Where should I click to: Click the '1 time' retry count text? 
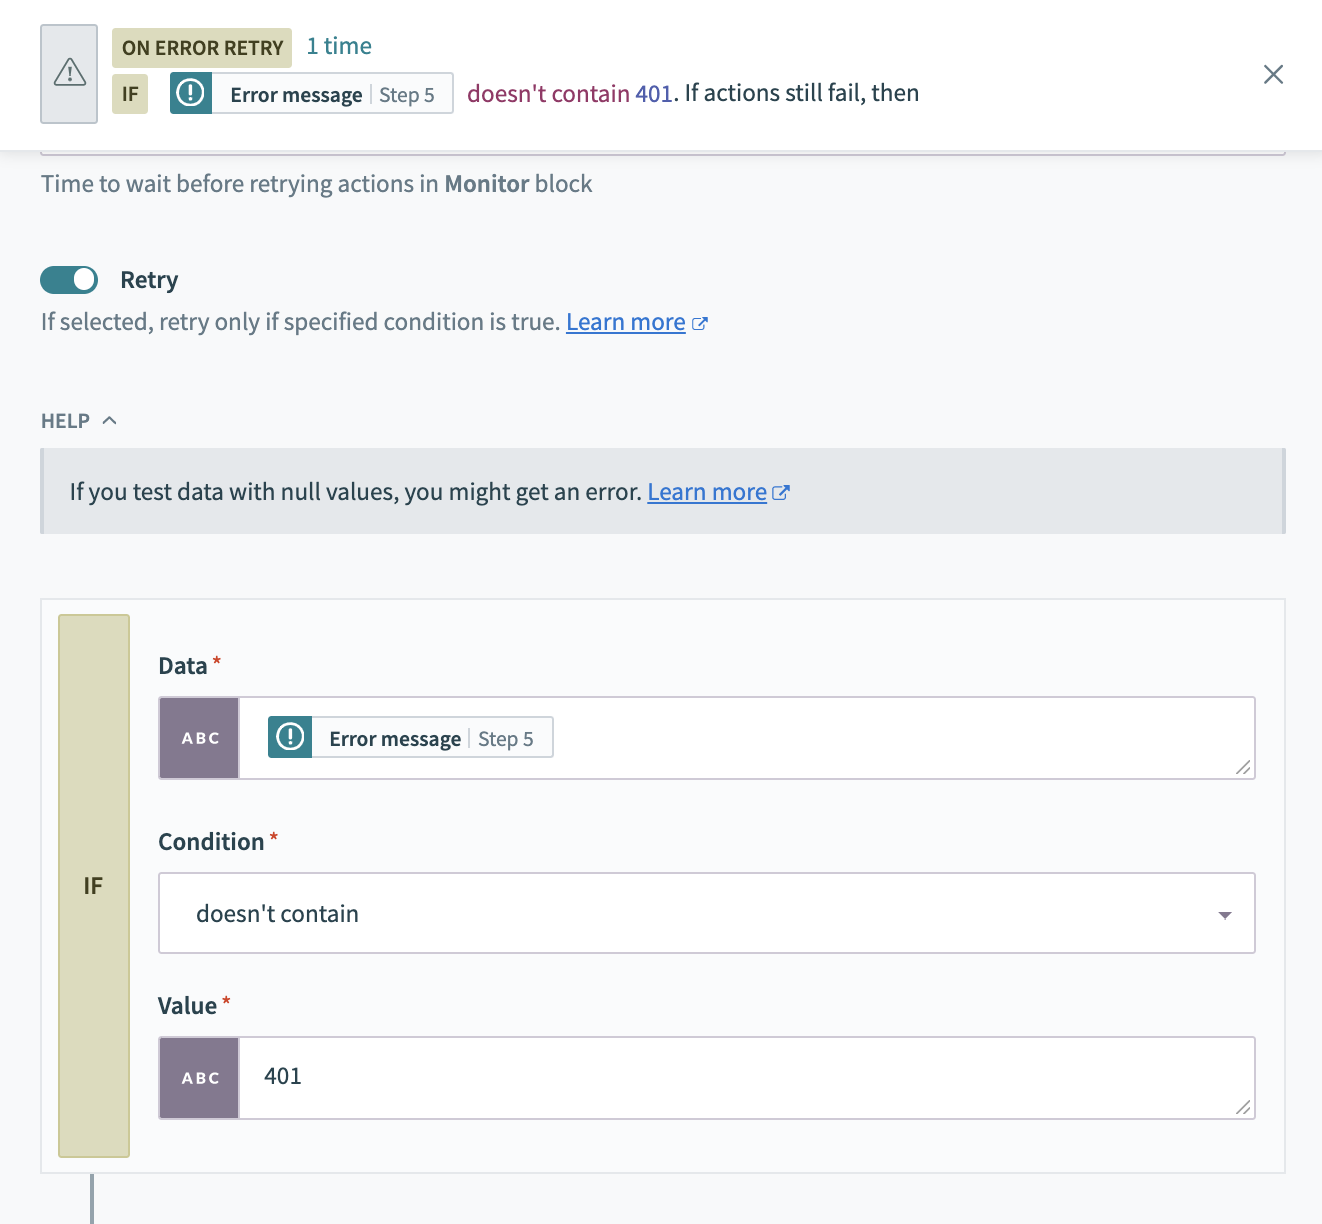click(x=339, y=47)
